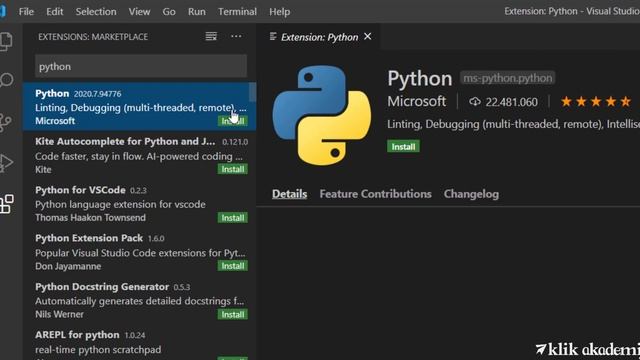This screenshot has width=640, height=360.
Task: Clear extensions search results icon
Action: tap(211, 36)
